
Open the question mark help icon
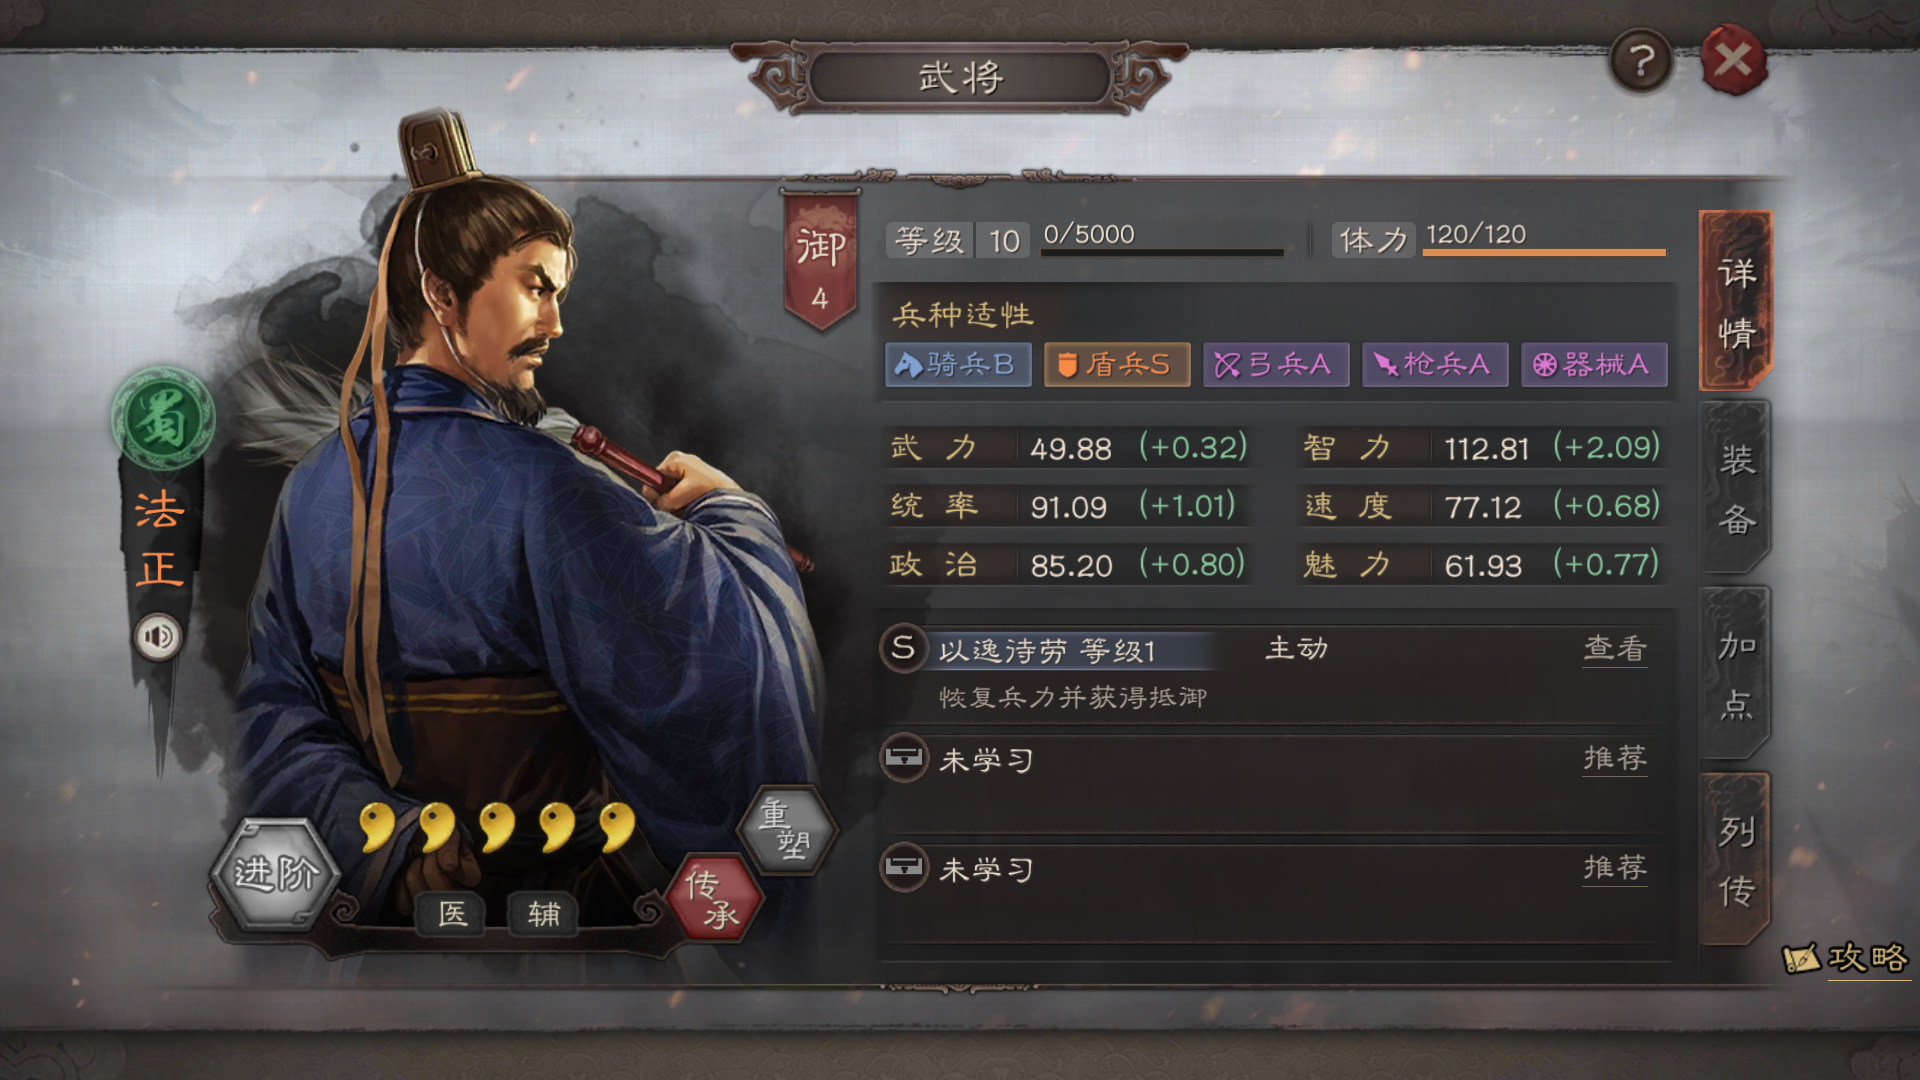[x=1640, y=62]
